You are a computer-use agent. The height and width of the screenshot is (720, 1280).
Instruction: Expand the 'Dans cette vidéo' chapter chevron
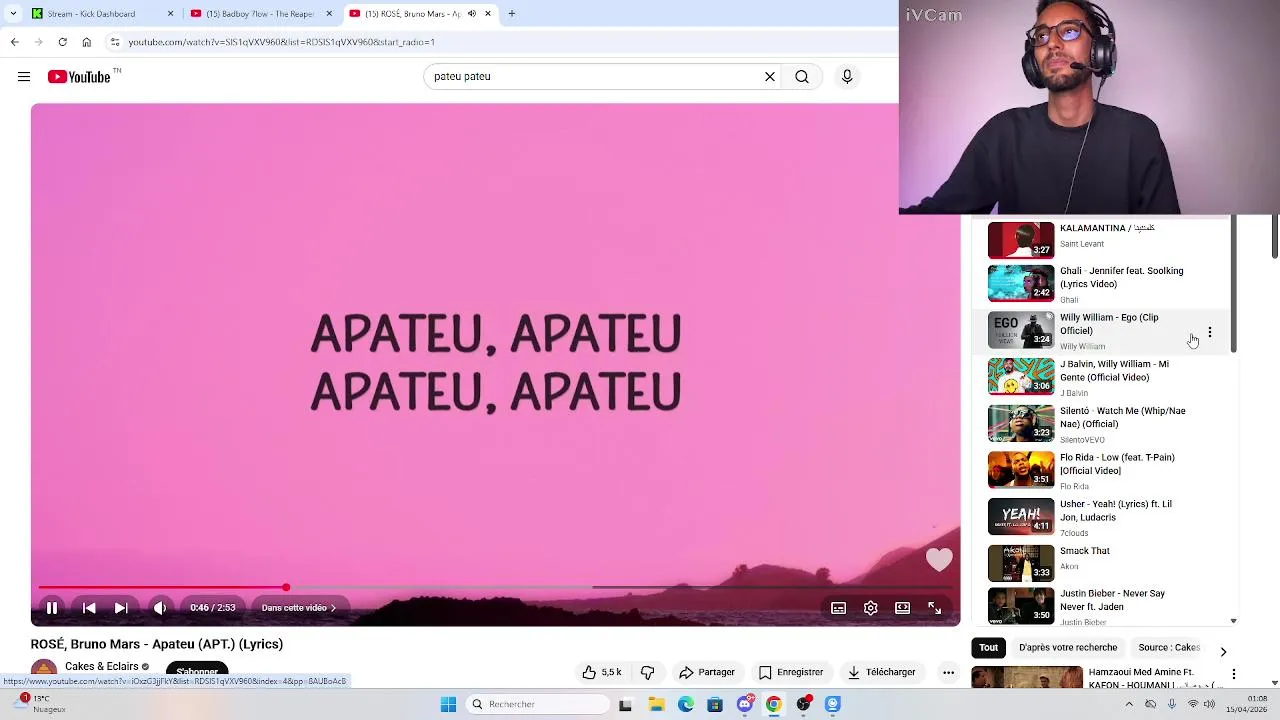pos(333,608)
